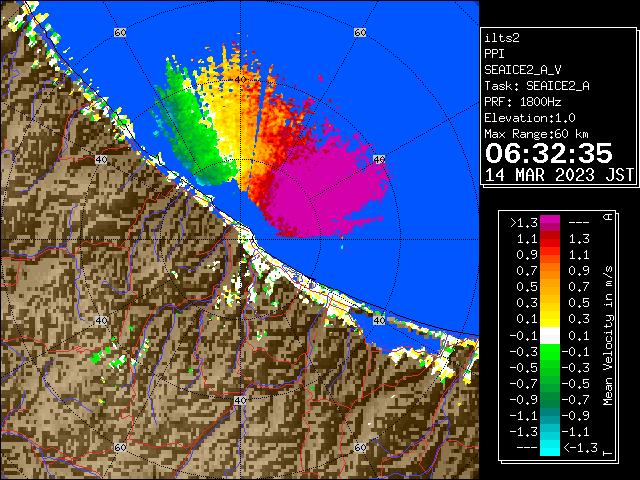Click the 'Mean Velocity in m/s' legend title
640x480 pixels.
pos(609,335)
